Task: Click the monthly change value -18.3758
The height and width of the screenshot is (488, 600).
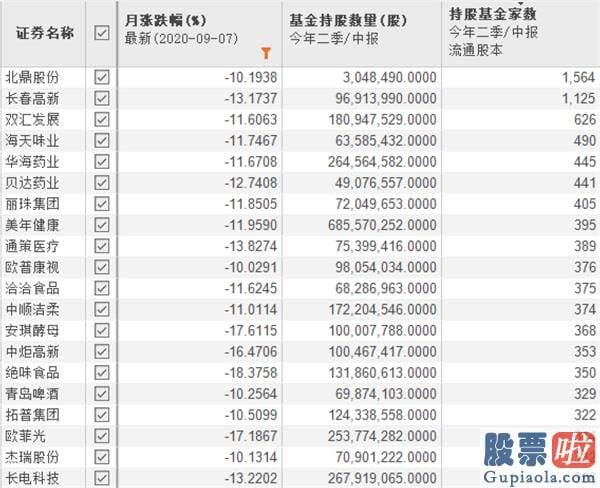Action: [x=251, y=372]
